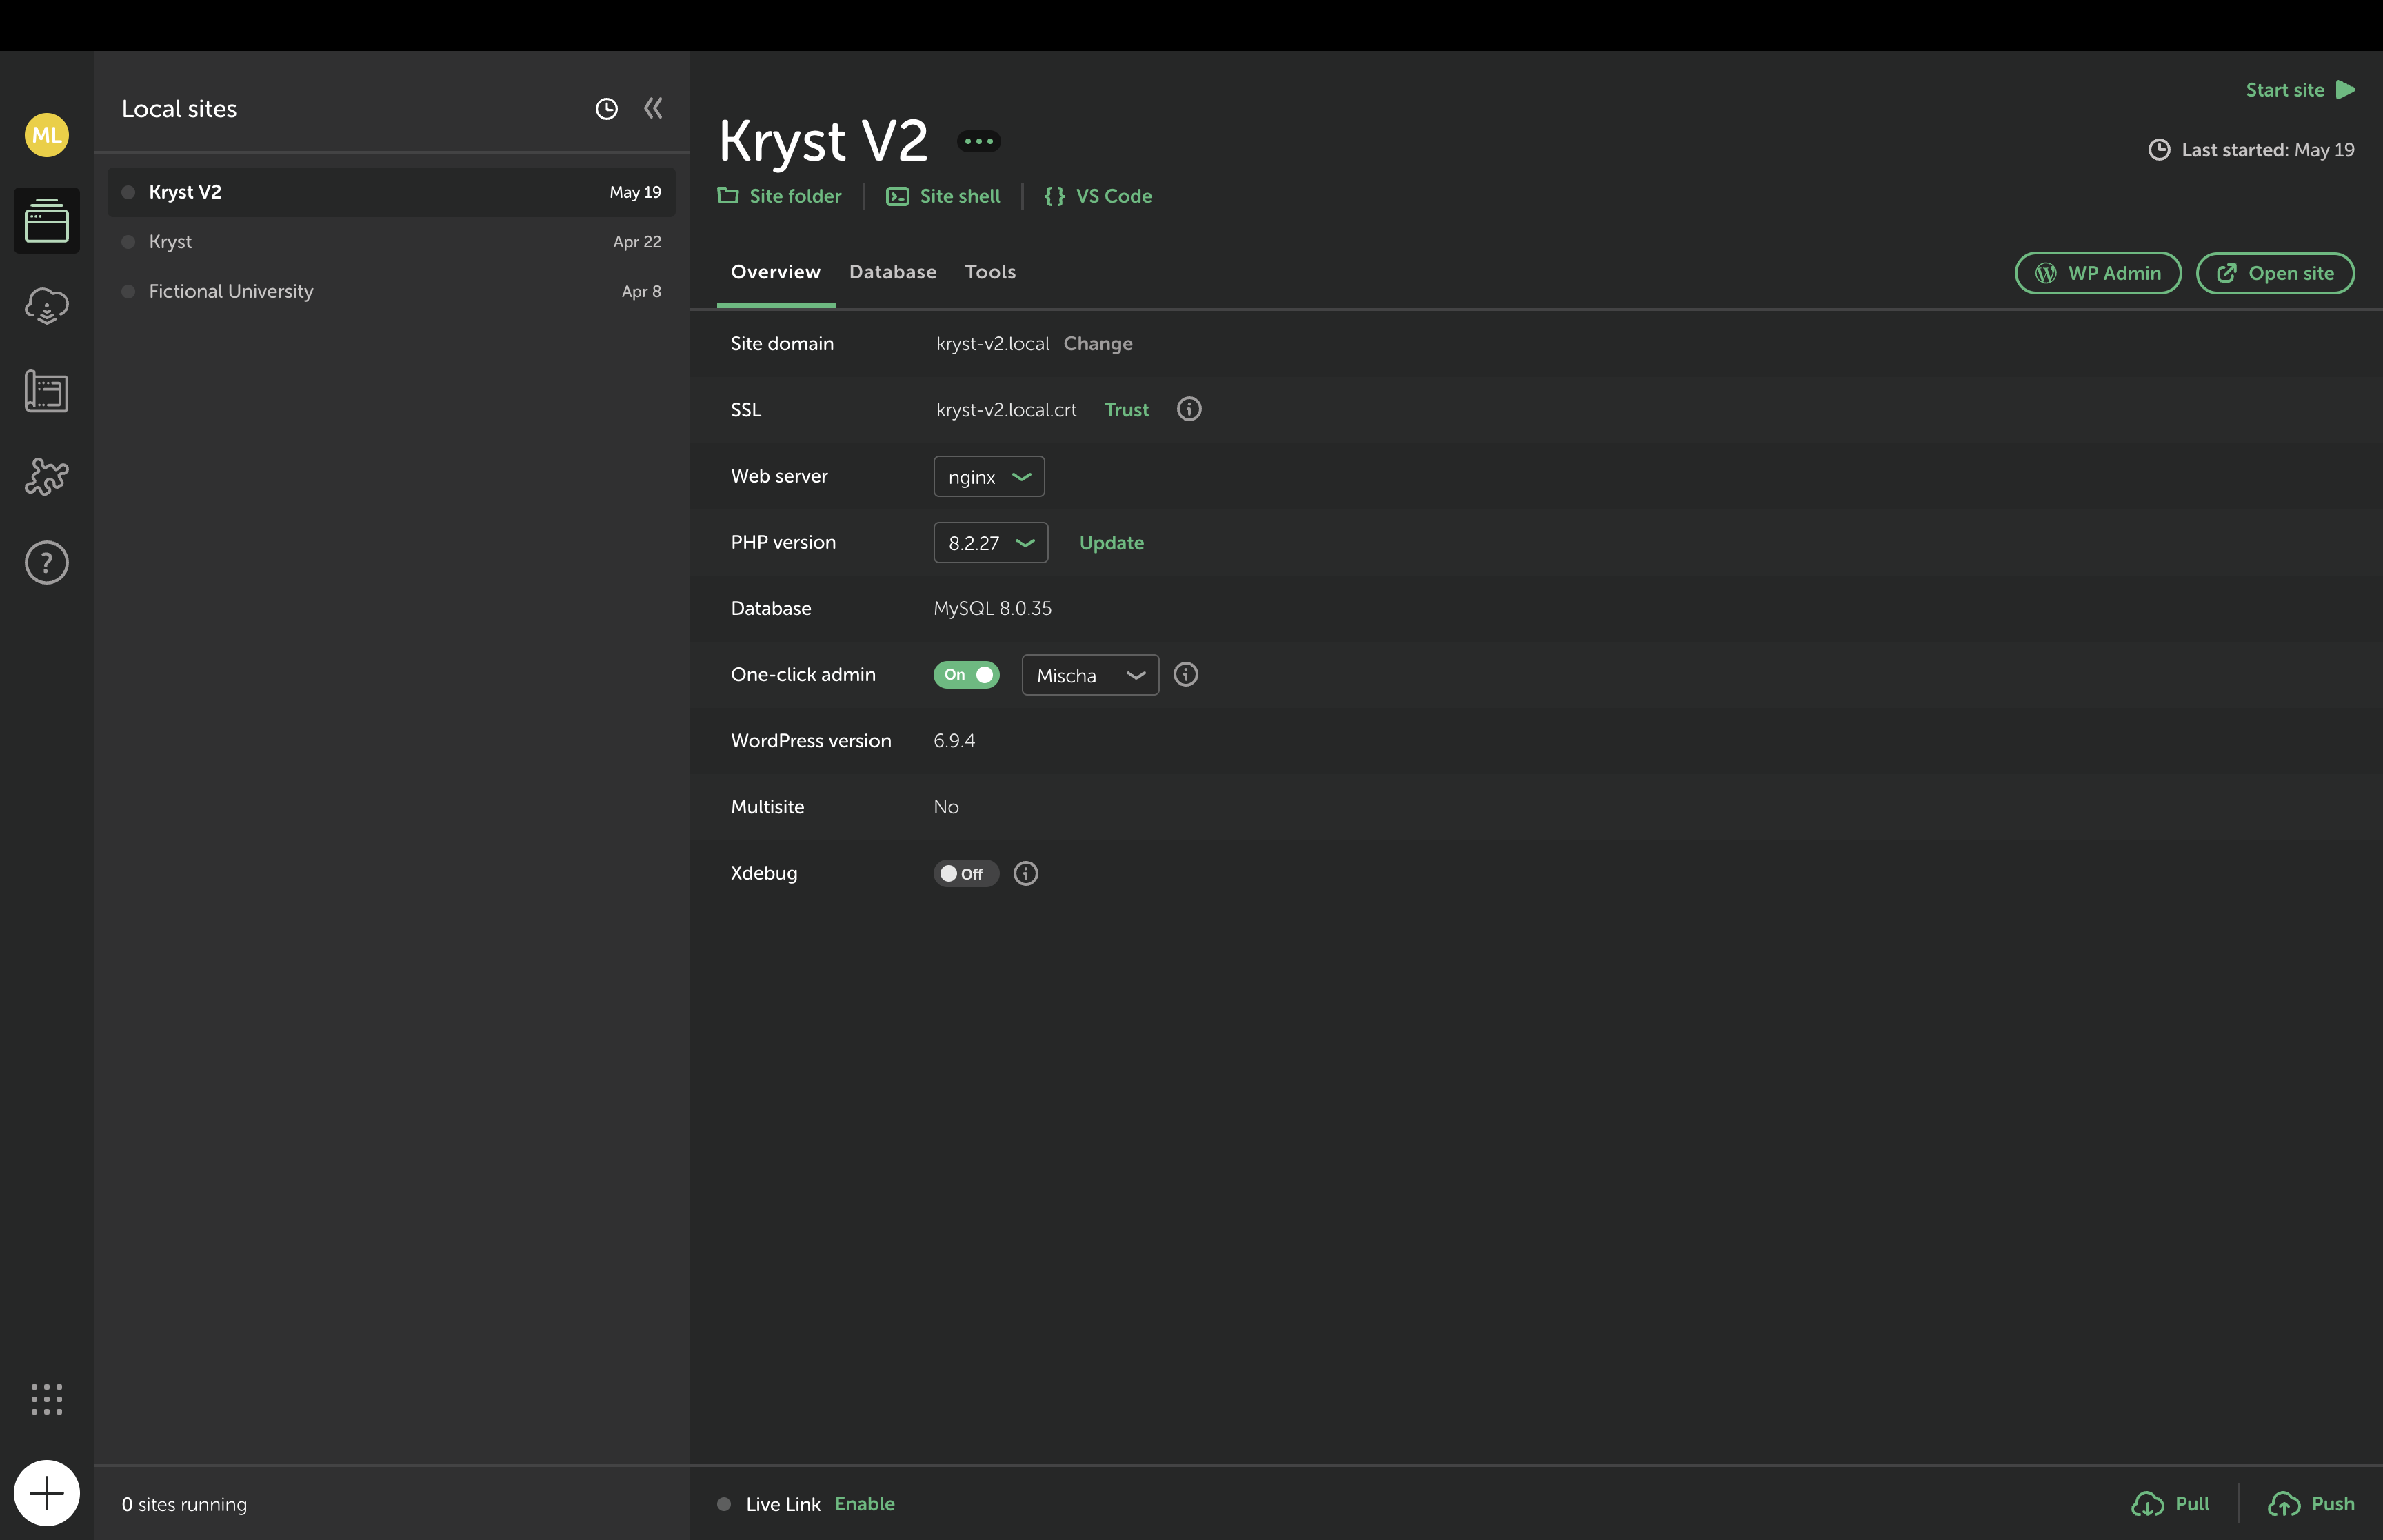Open site in VS Code

[x=1098, y=196]
